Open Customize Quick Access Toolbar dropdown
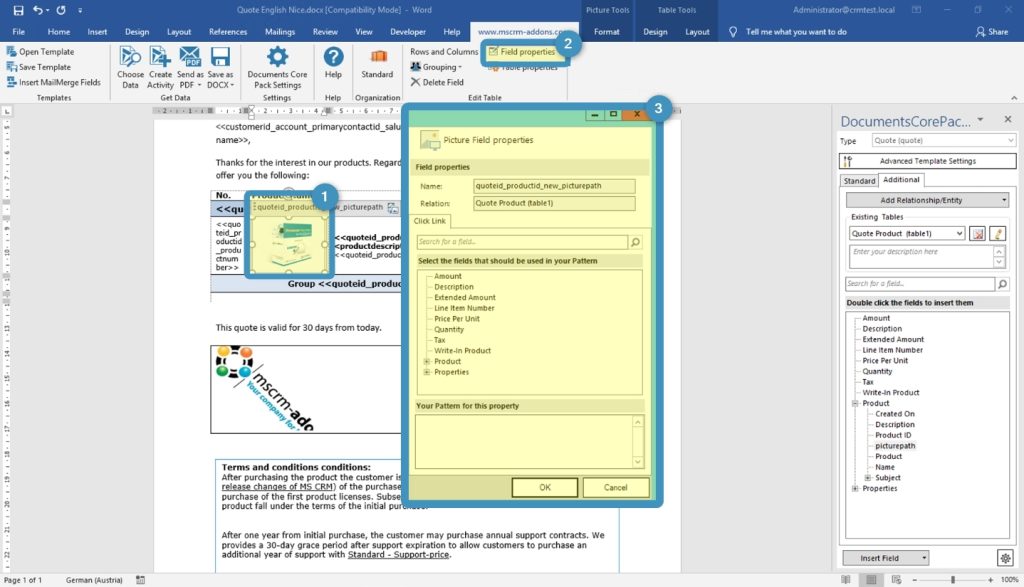Image resolution: width=1024 pixels, height=587 pixels. 80,10
